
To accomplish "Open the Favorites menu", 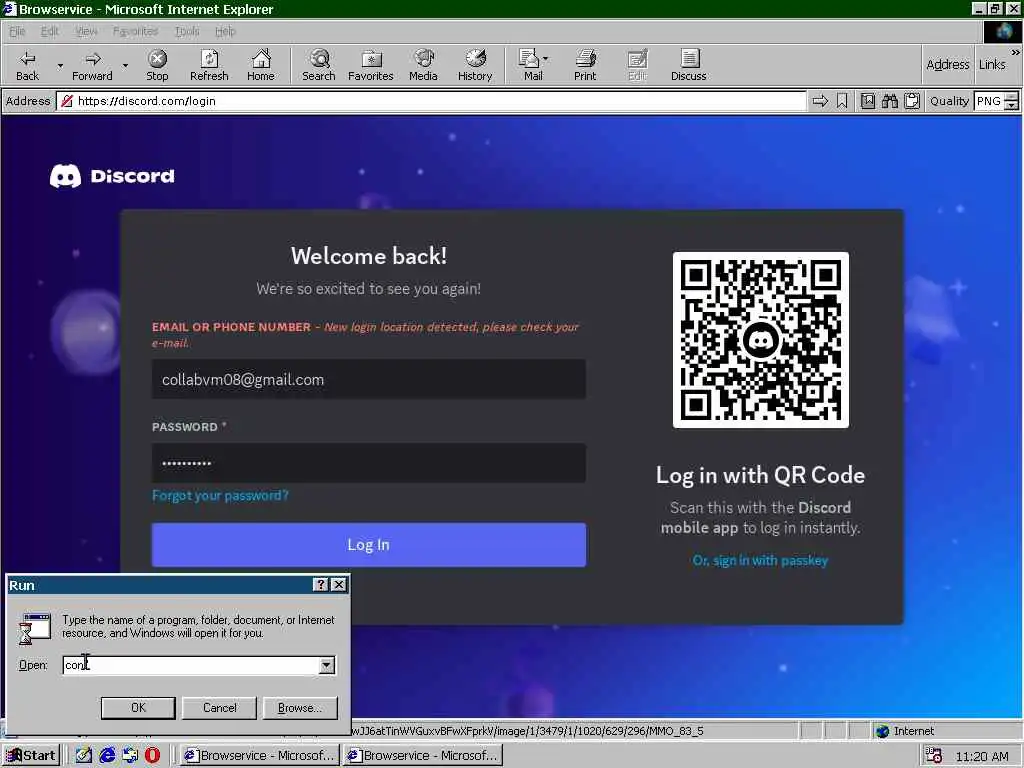I will pos(135,31).
